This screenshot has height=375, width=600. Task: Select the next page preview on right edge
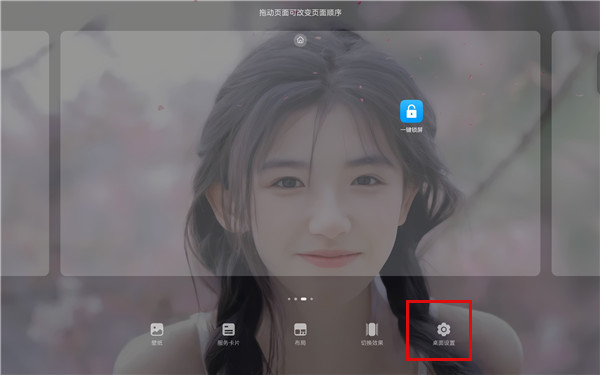(576, 153)
